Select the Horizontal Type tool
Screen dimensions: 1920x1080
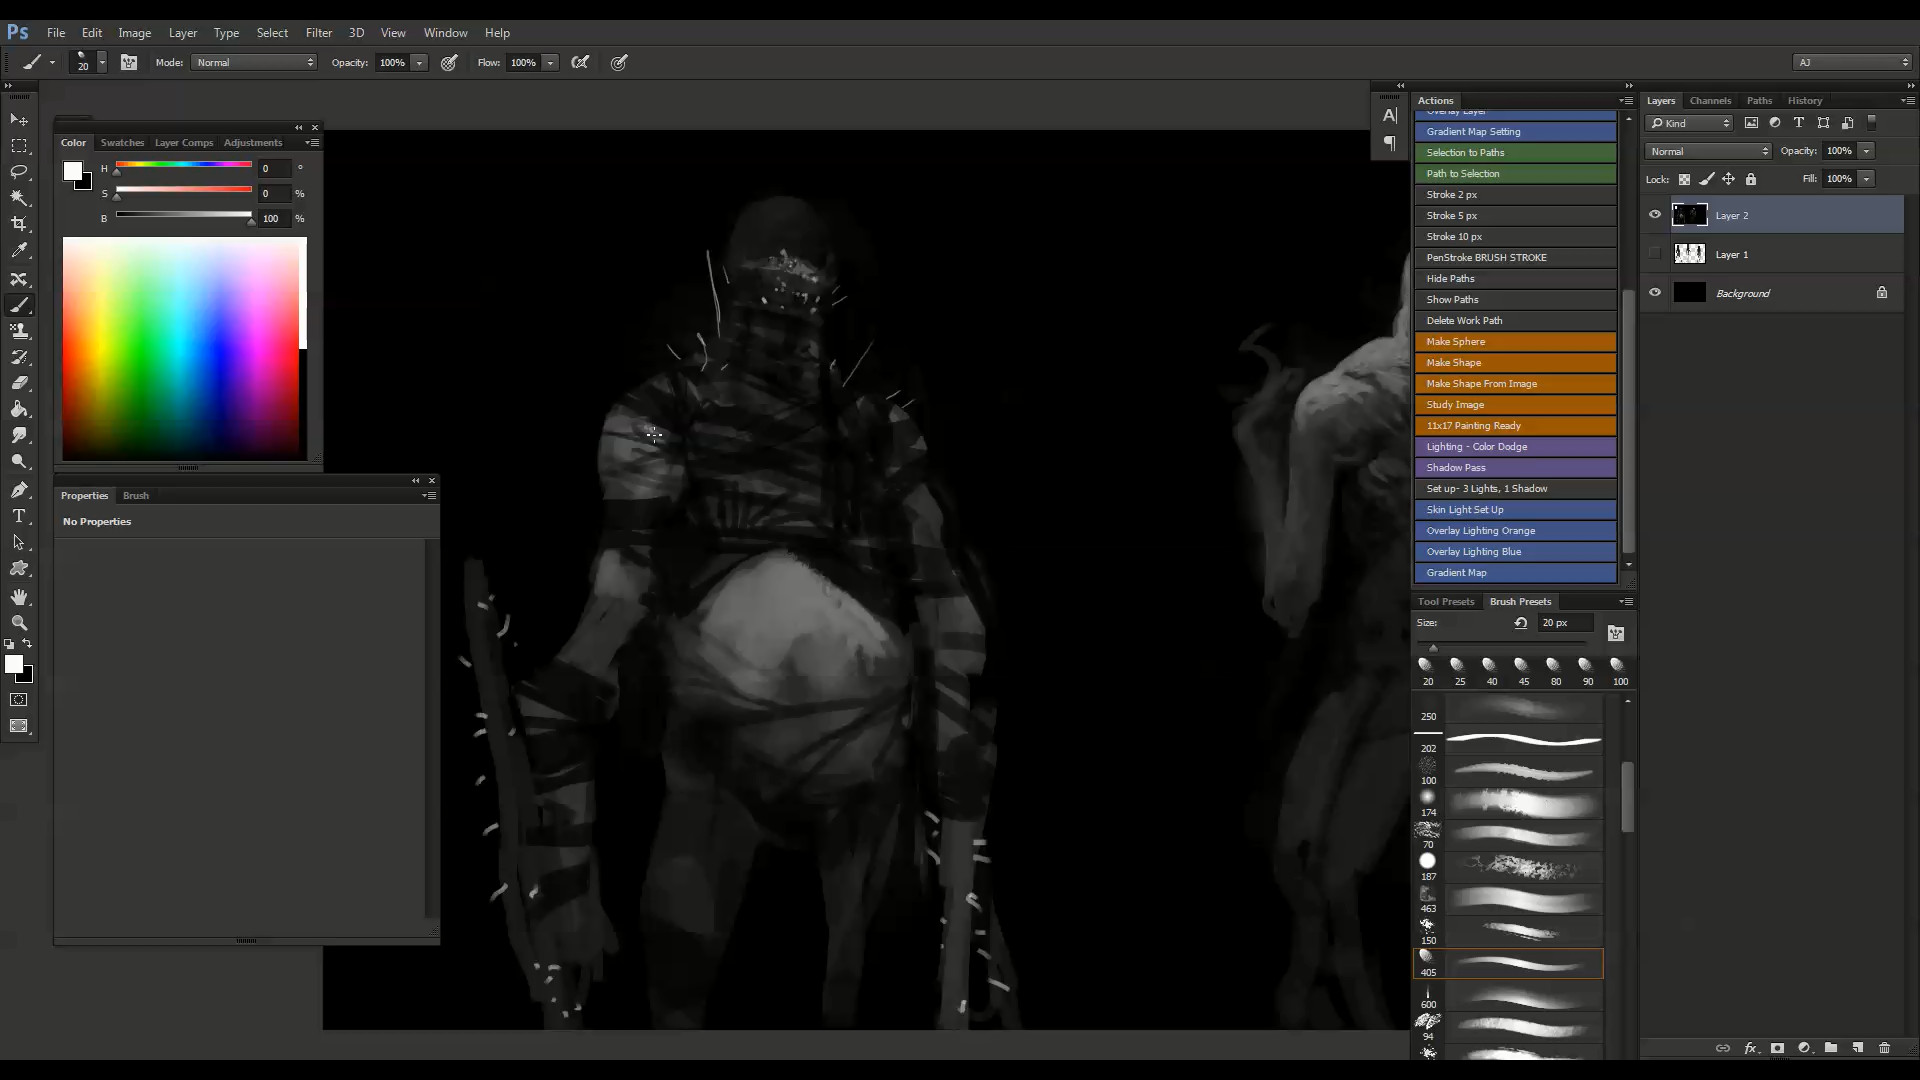click(19, 516)
